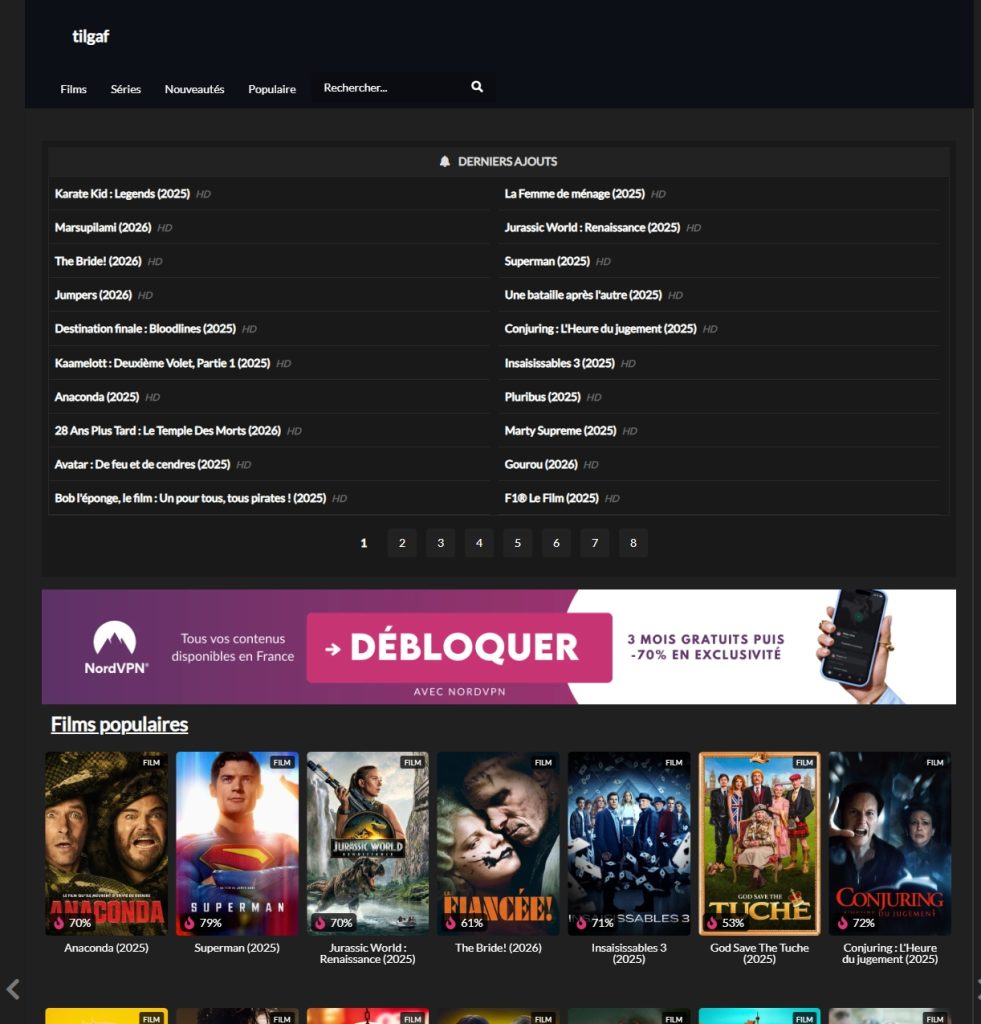Click the bell icon beside Derniers Ajouts
Viewport: 981px width, 1024px height.
point(445,161)
